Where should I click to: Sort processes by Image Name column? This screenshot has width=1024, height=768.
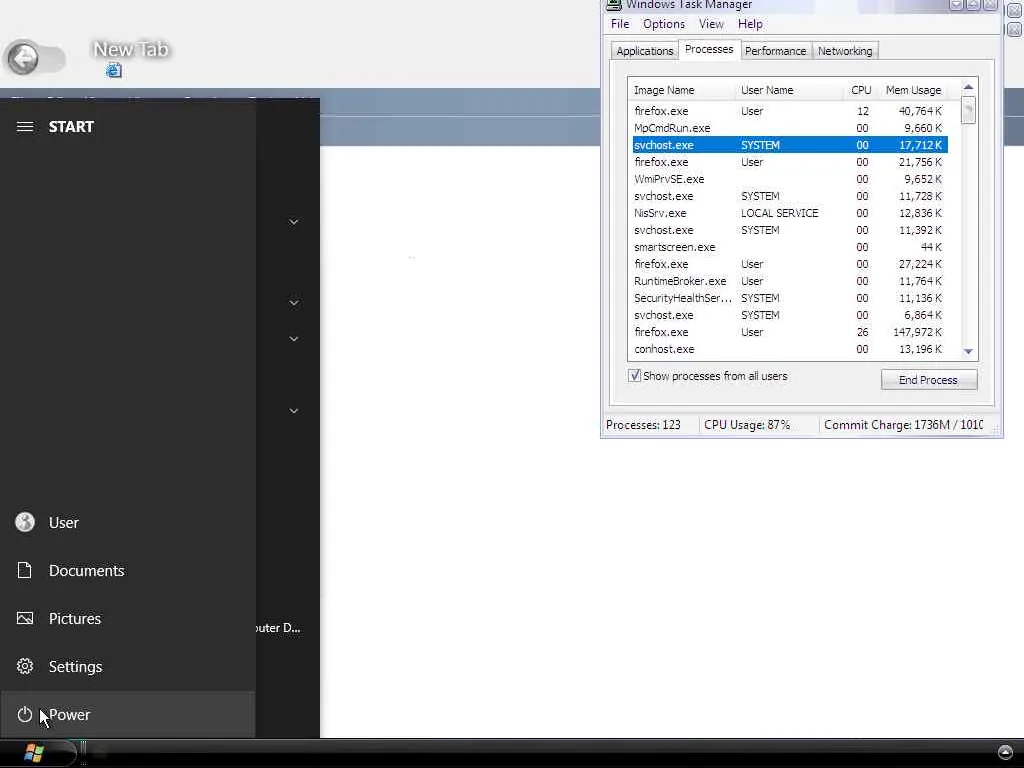pyautogui.click(x=682, y=90)
